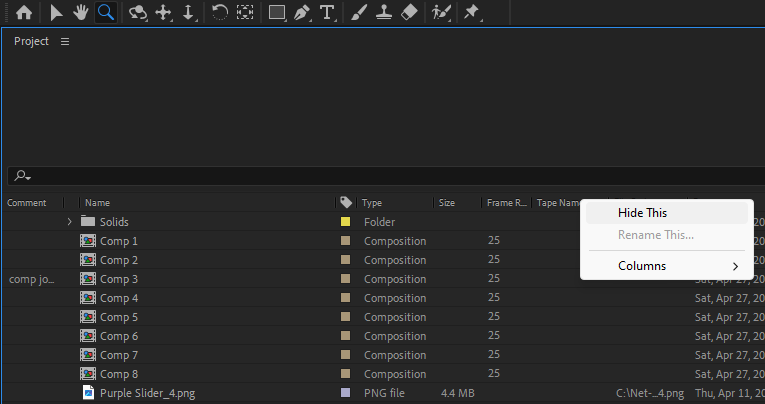Select the Pan camera tool
This screenshot has height=404, width=765.
(x=163, y=13)
